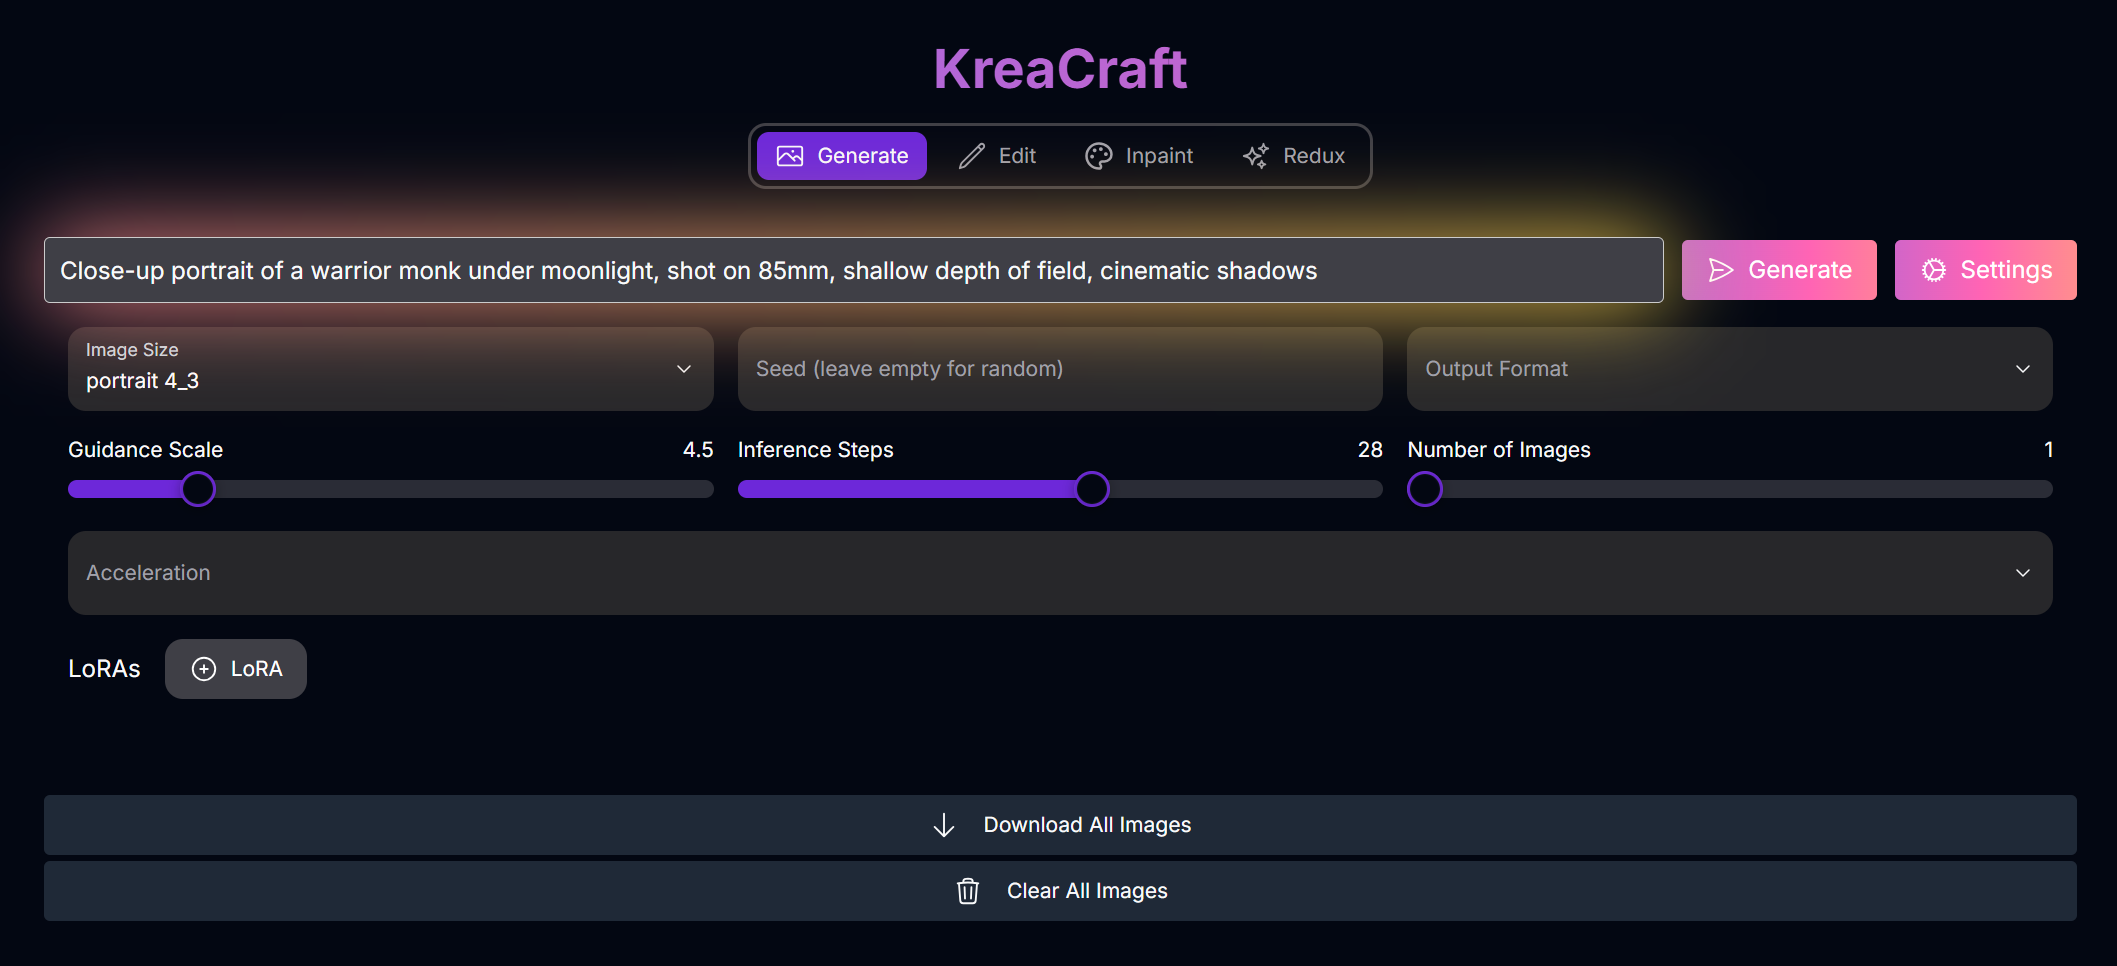Open the Edit tab
The width and height of the screenshot is (2117, 966).
[x=997, y=156]
